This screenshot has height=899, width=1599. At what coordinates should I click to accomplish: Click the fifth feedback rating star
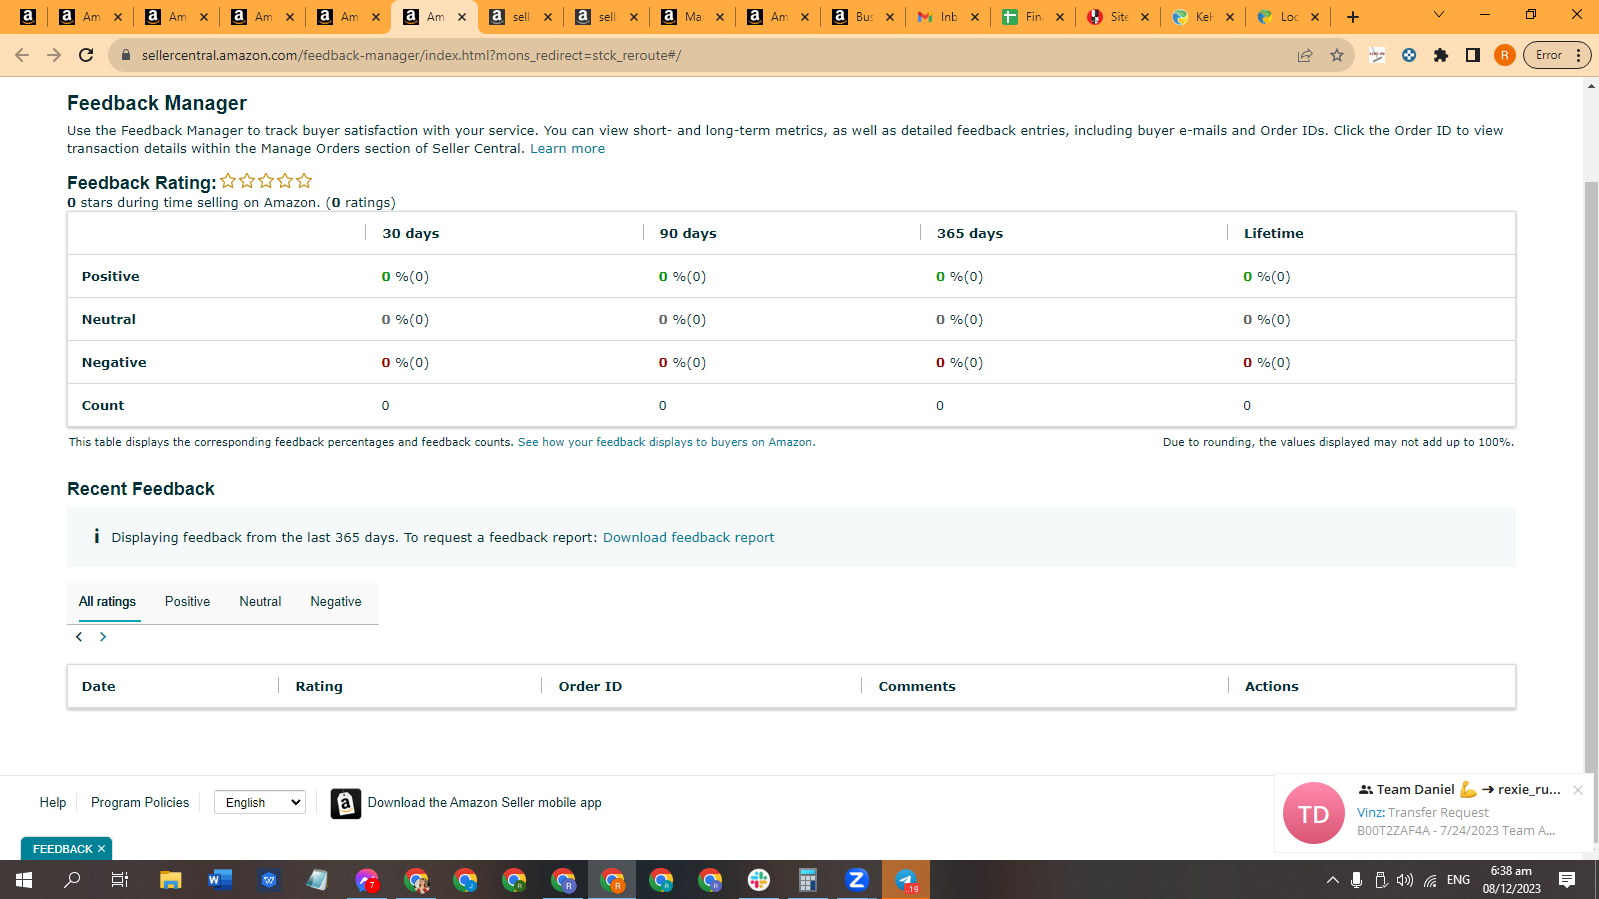point(304,181)
